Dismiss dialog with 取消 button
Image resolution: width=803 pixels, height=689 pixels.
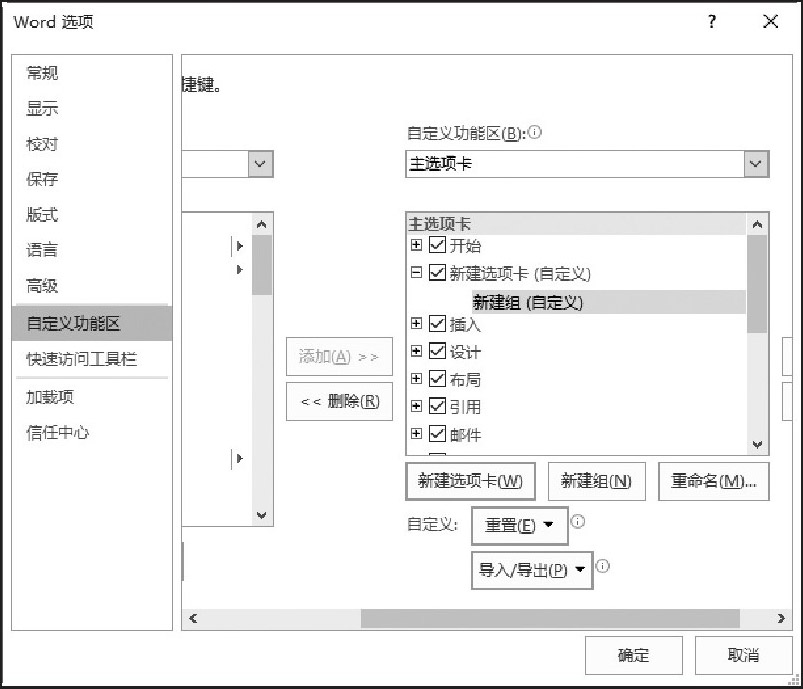click(743, 655)
